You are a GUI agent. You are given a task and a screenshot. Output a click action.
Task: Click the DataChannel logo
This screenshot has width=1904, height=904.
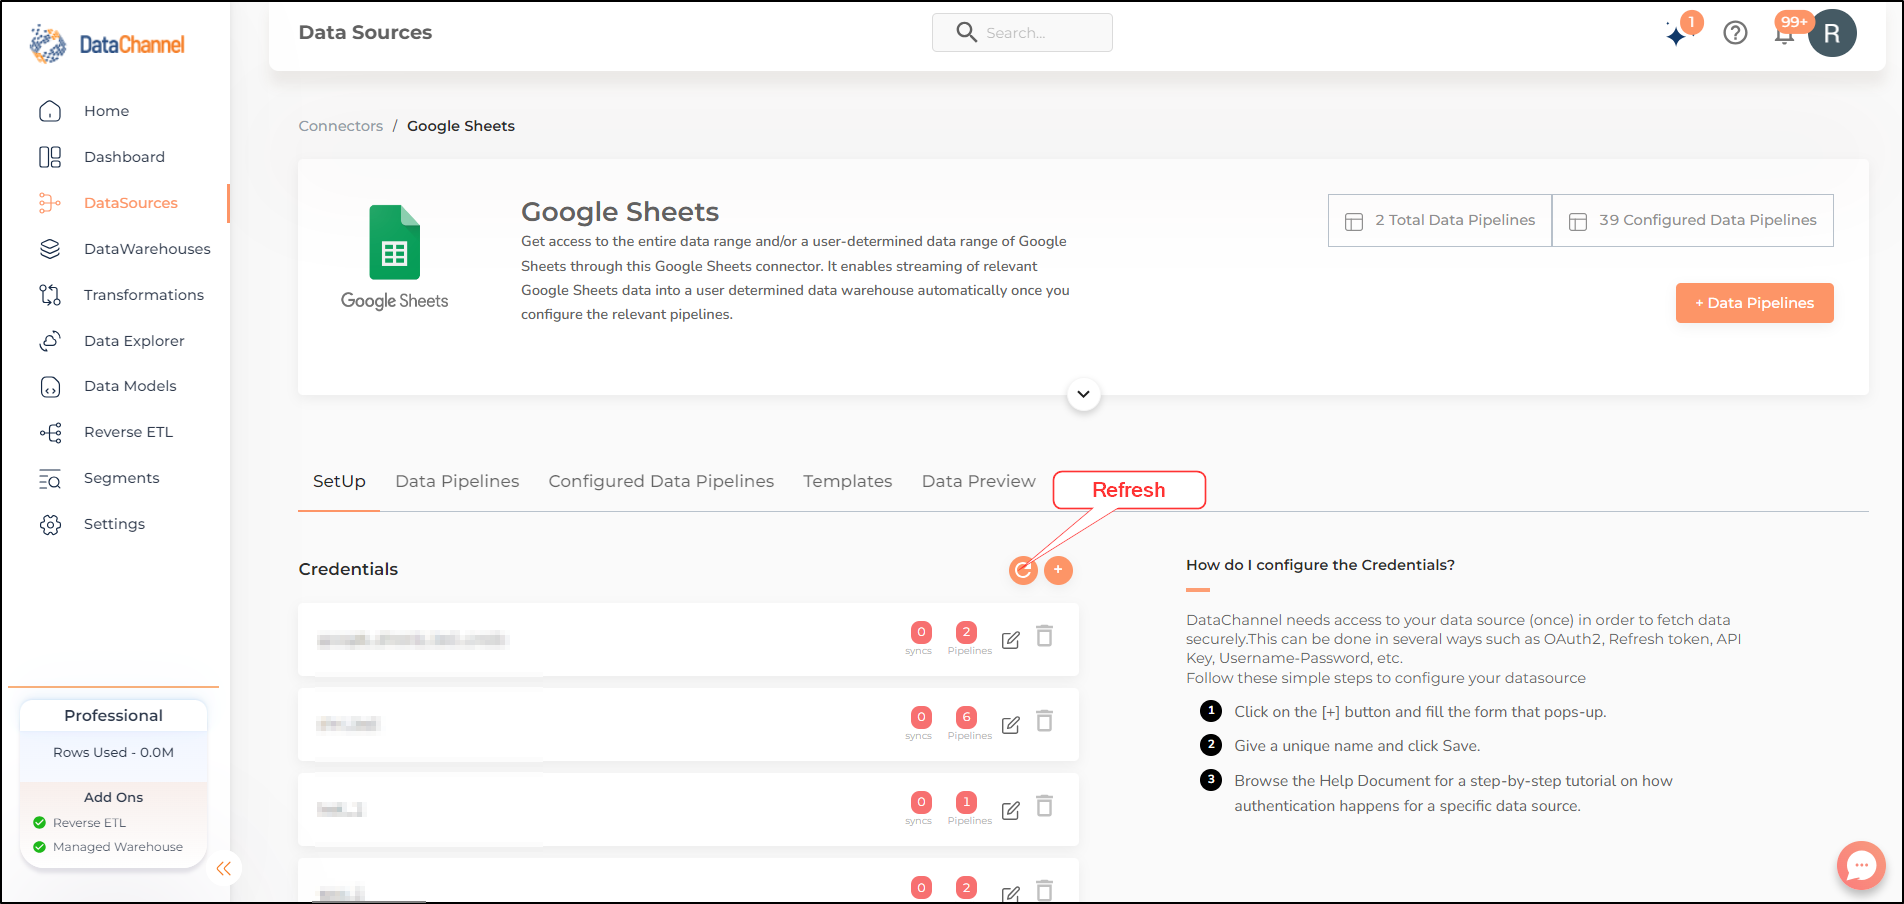pyautogui.click(x=107, y=44)
